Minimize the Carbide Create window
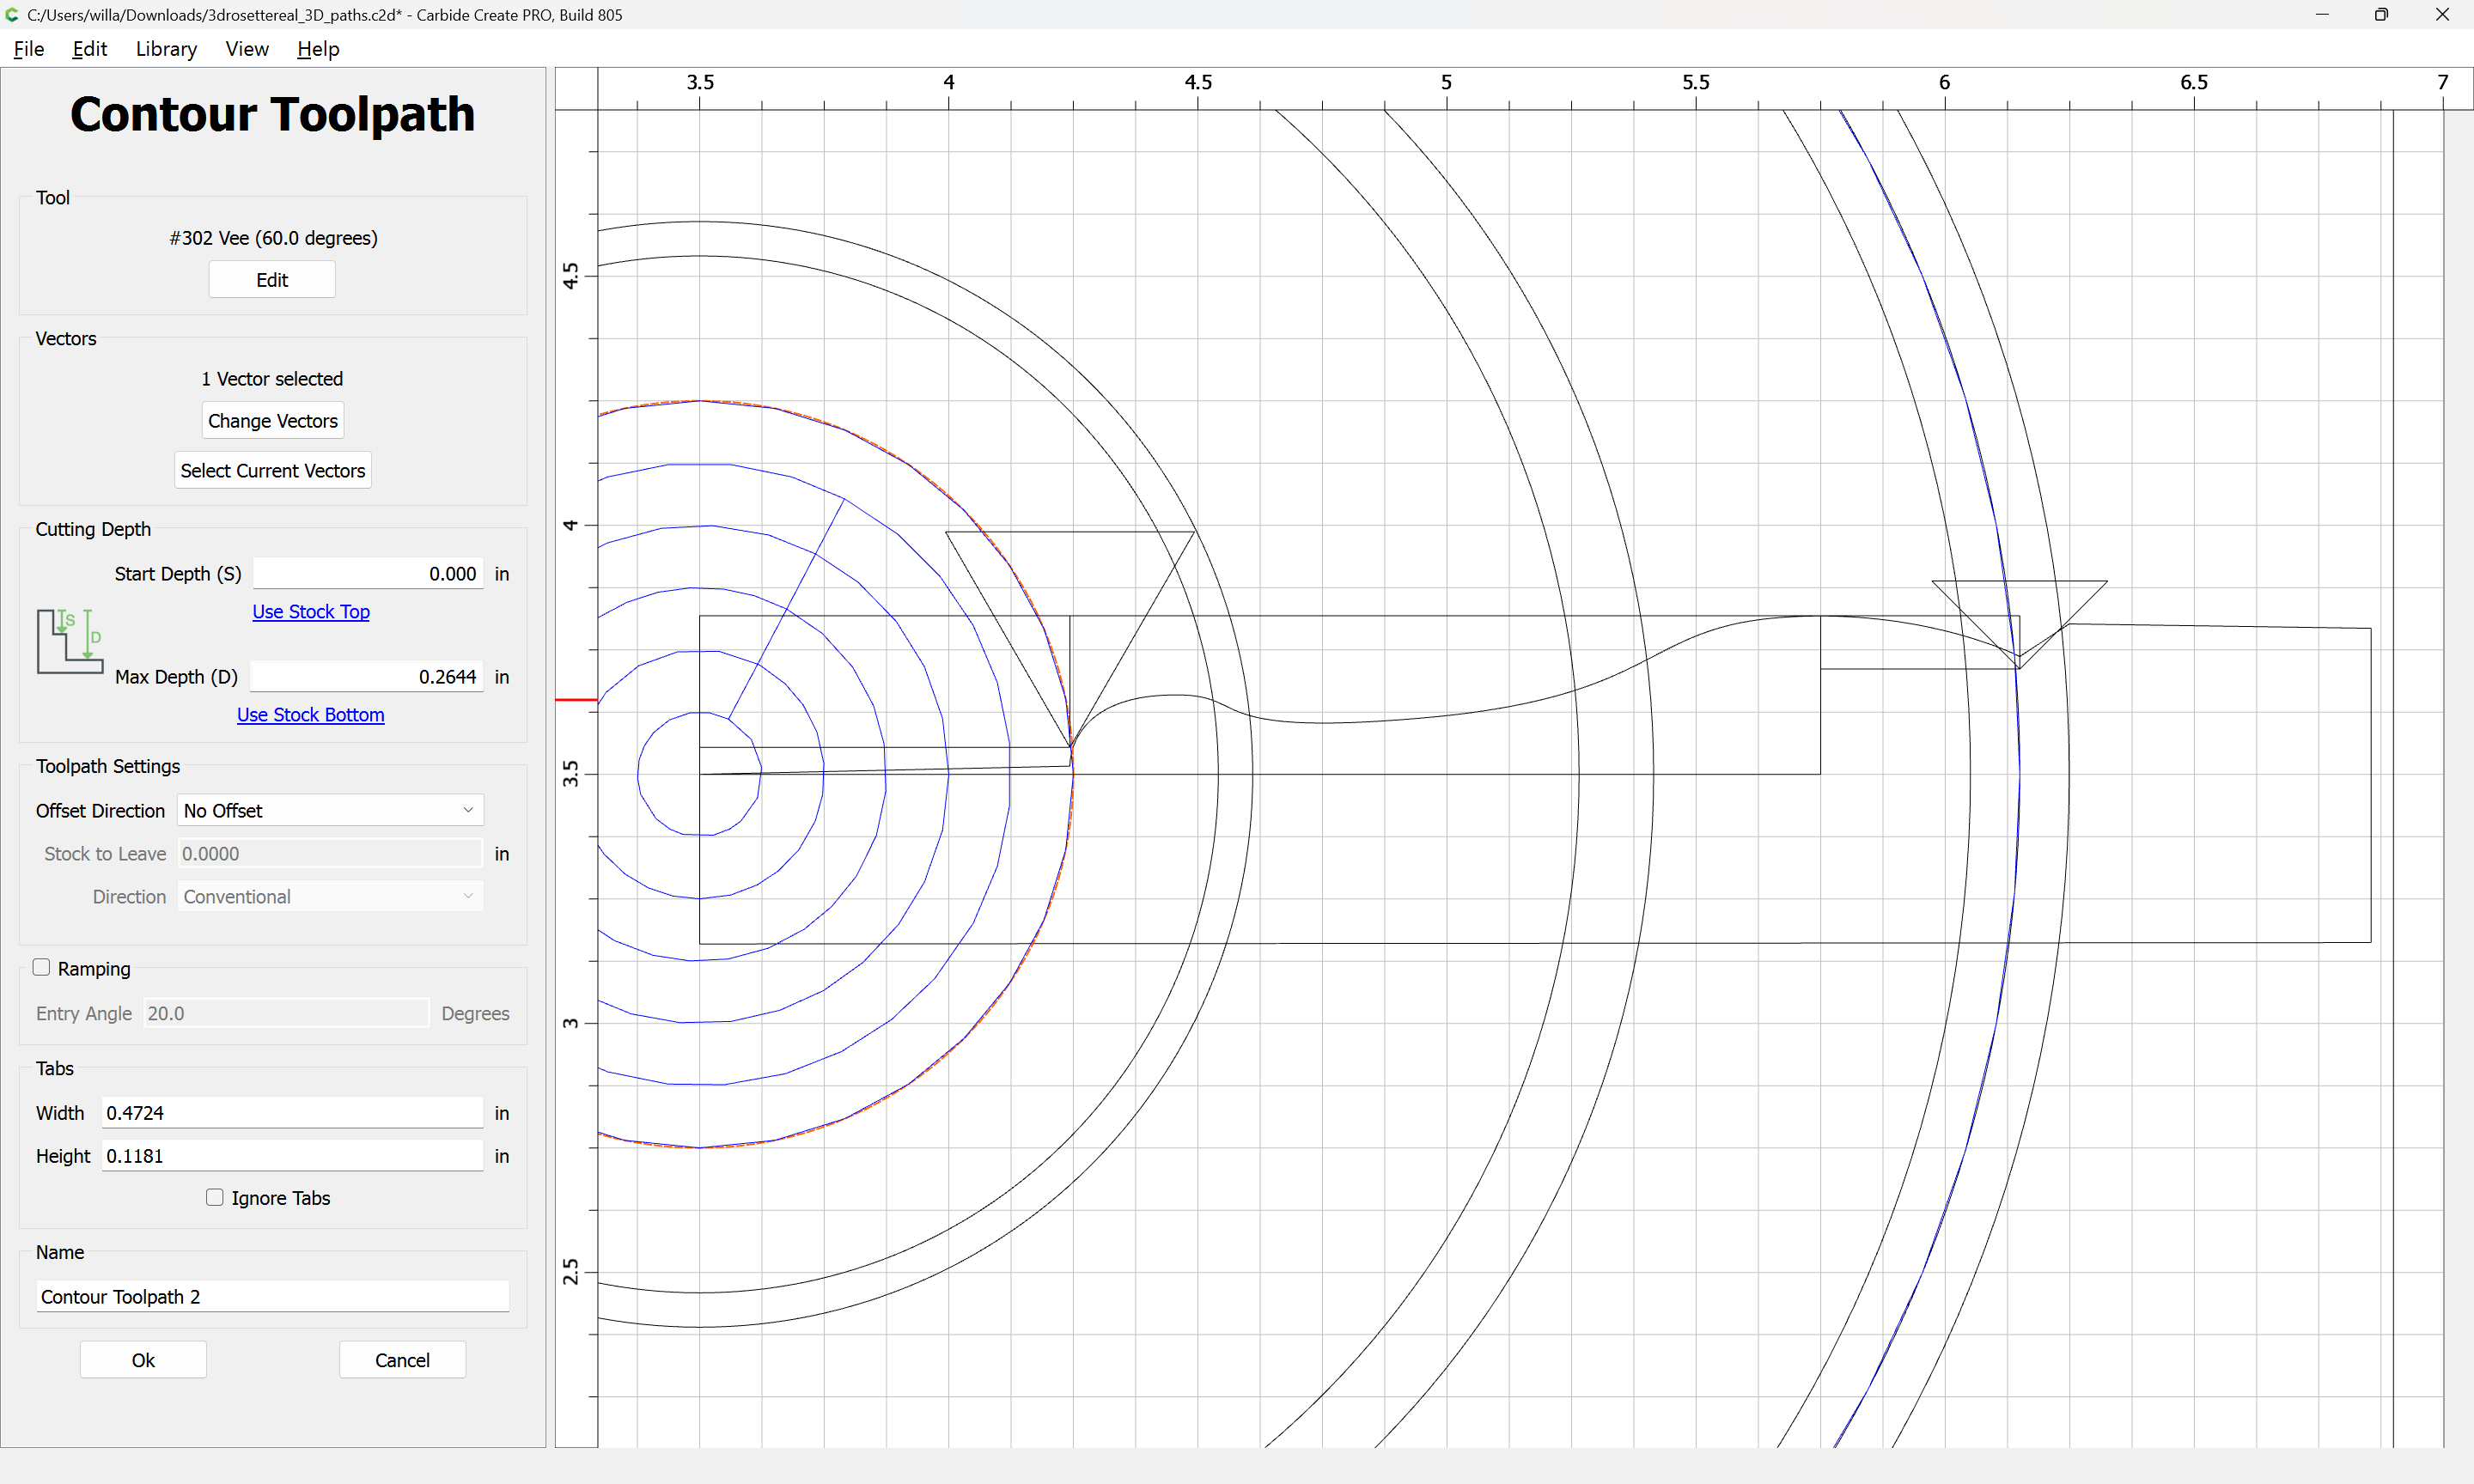The height and width of the screenshot is (1484, 2474). coord(2322,15)
